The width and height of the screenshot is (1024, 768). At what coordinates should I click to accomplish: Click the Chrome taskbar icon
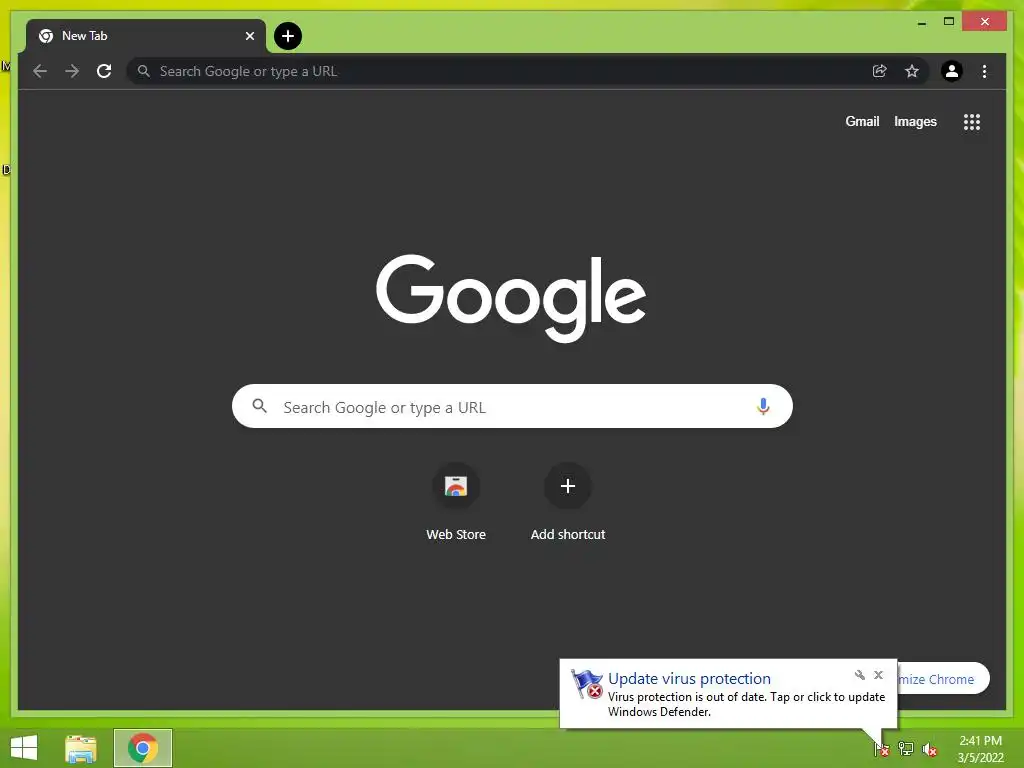143,748
